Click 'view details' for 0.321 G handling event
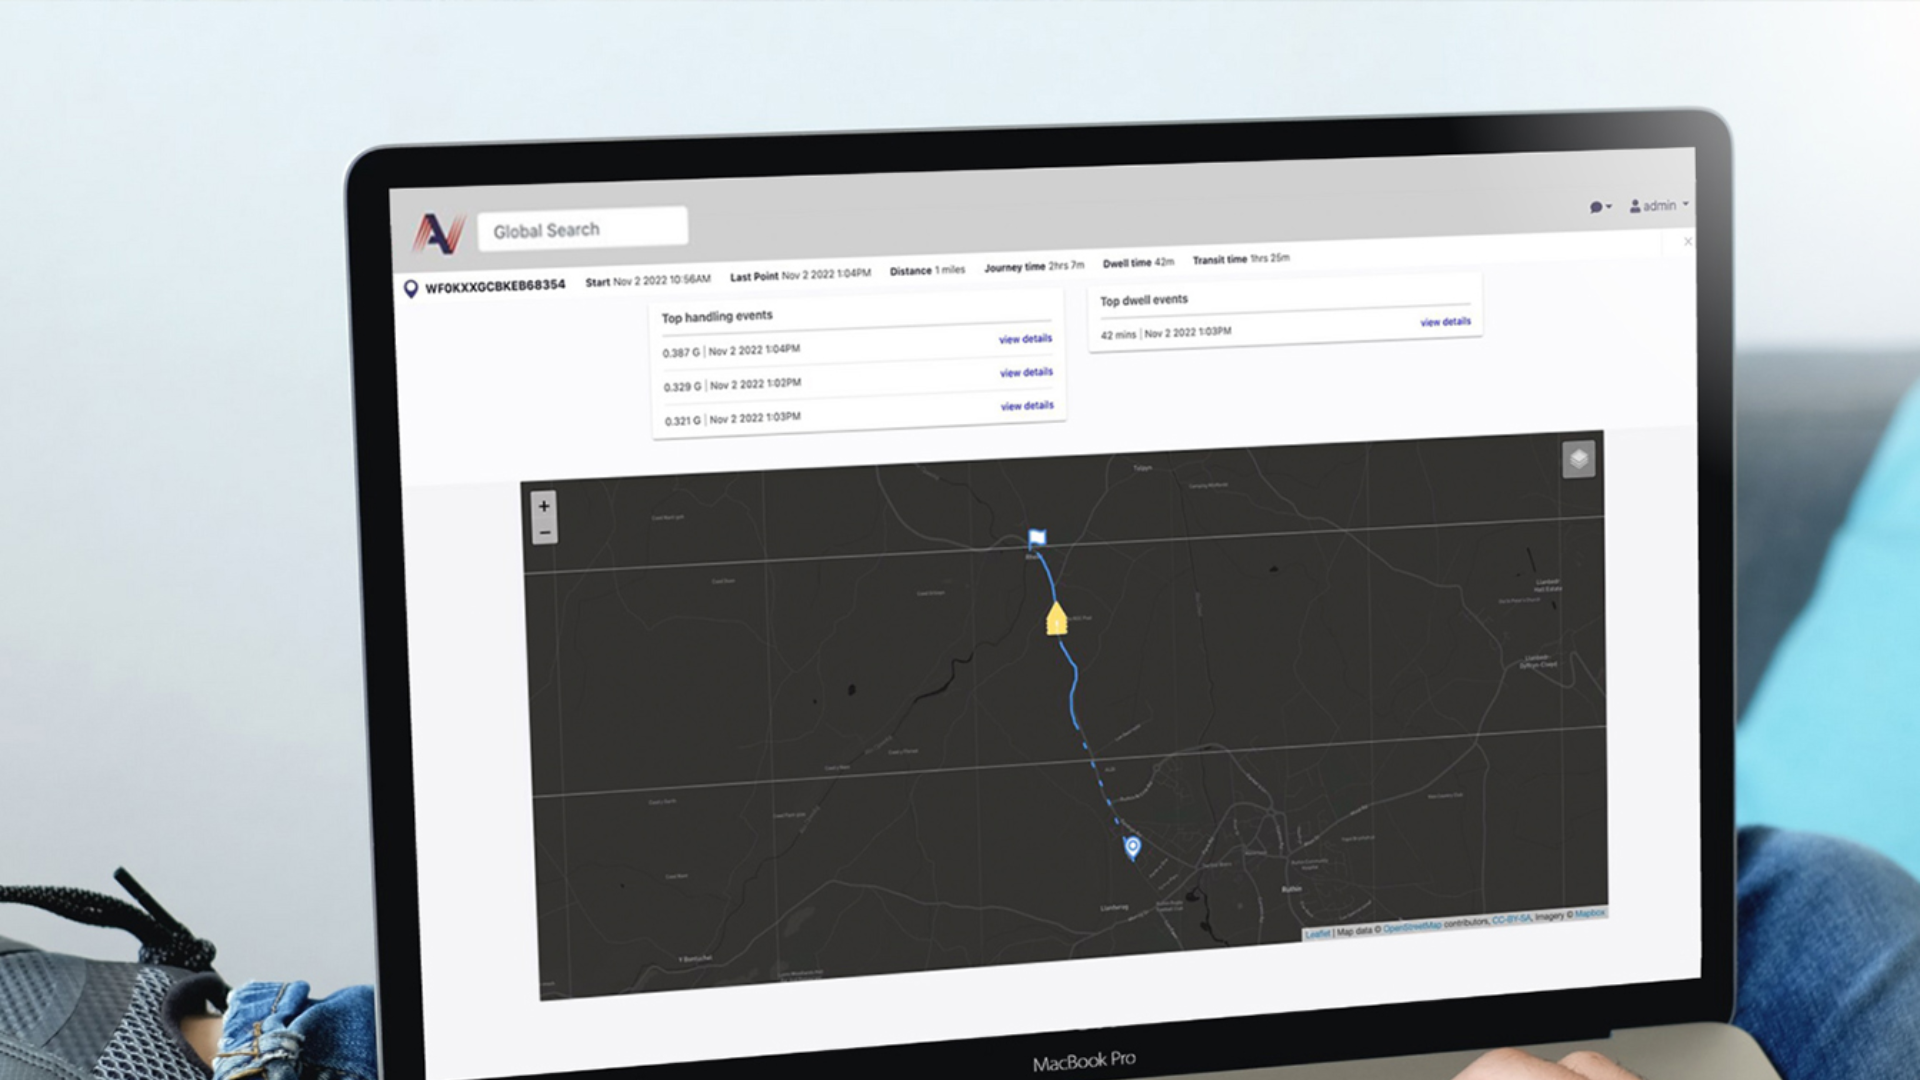This screenshot has width=1920, height=1080. 1025,406
